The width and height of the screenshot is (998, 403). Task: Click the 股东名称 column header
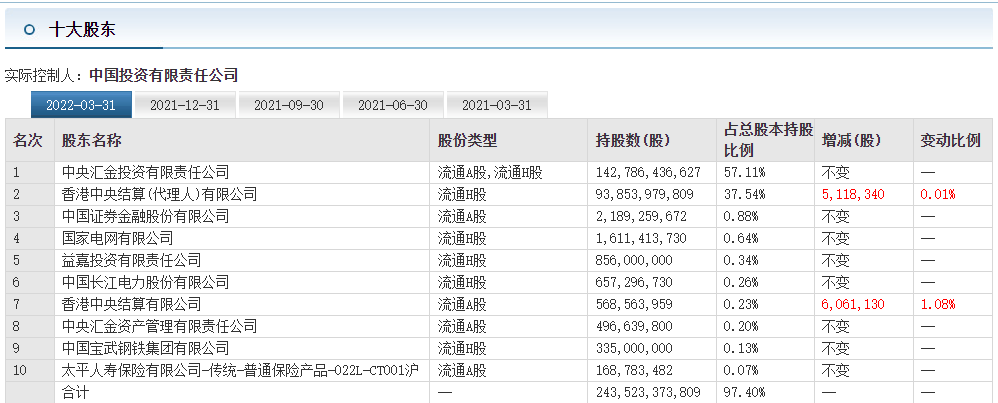pos(91,141)
